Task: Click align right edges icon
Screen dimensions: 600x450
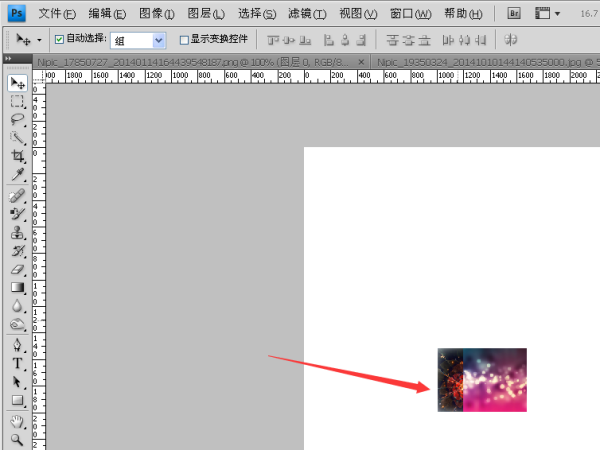Action: pos(361,40)
